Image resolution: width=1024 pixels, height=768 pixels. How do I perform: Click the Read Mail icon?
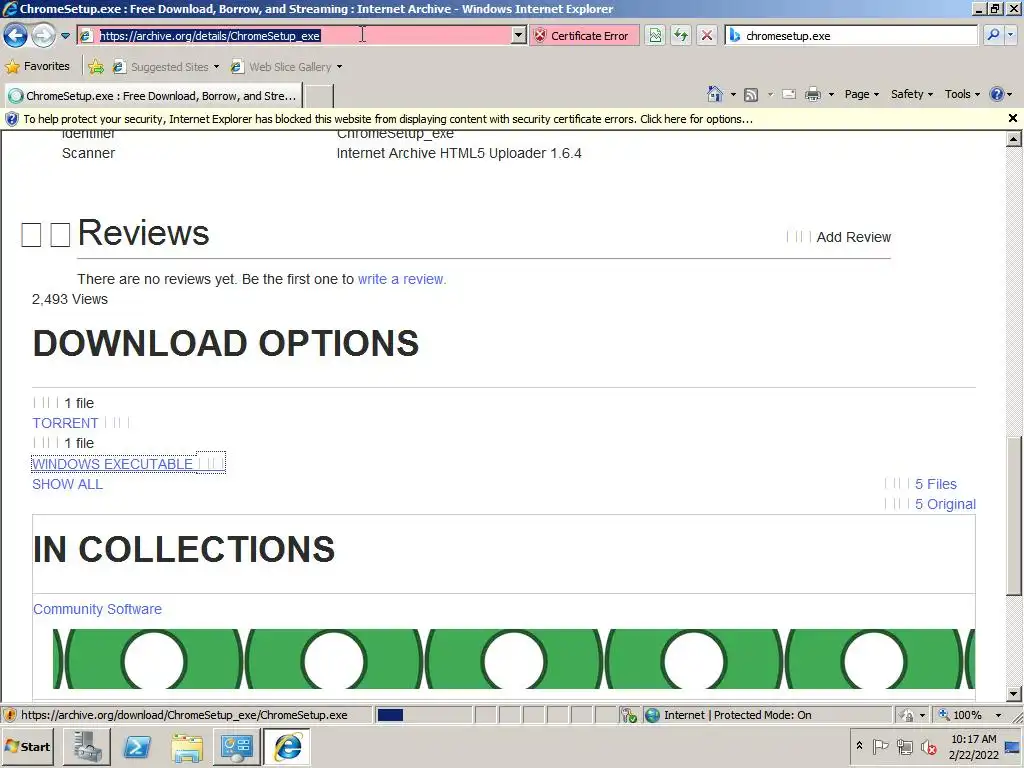click(x=789, y=95)
